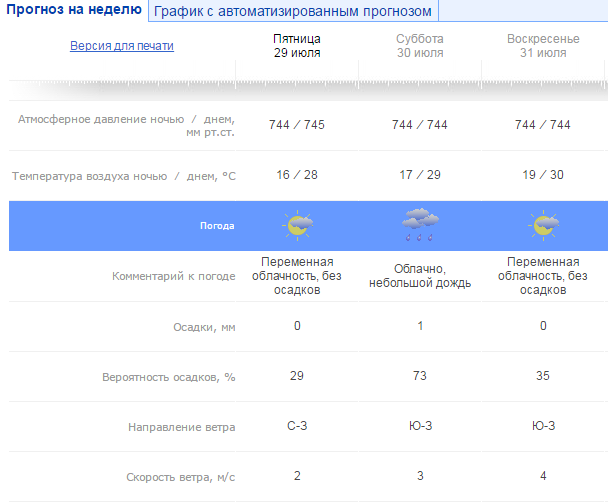This screenshot has width=608, height=502.
Task: Click Saturday's temperature value 17 / 29
Action: [419, 176]
